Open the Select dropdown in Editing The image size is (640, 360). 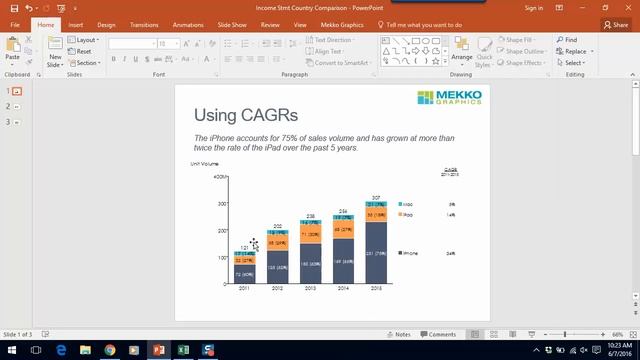click(x=571, y=63)
